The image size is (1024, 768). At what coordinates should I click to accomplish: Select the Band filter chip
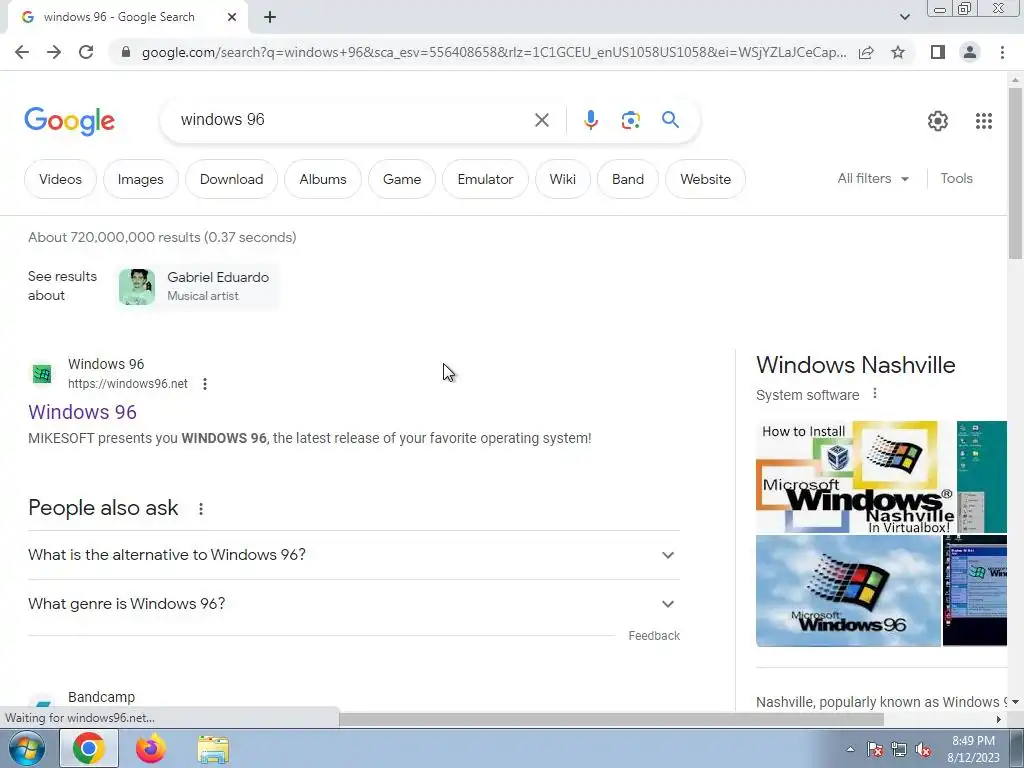click(x=628, y=179)
